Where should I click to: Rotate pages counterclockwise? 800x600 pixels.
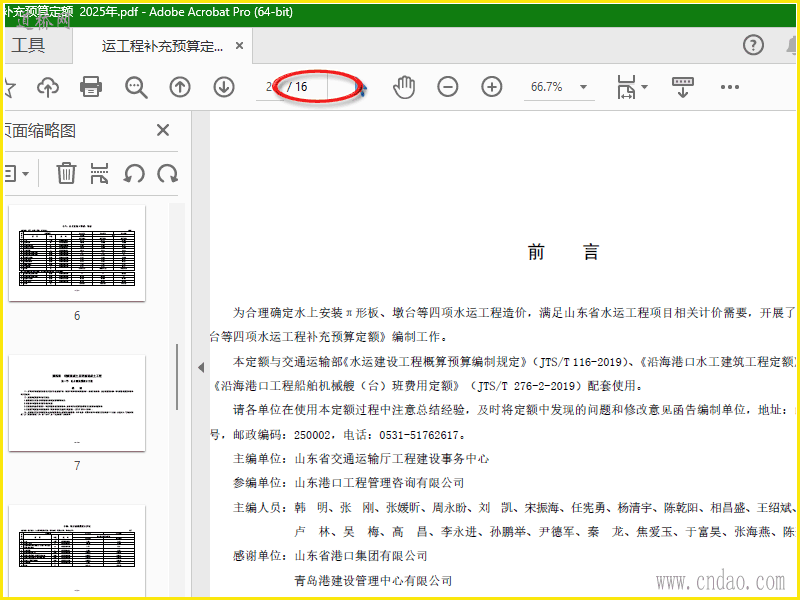134,174
